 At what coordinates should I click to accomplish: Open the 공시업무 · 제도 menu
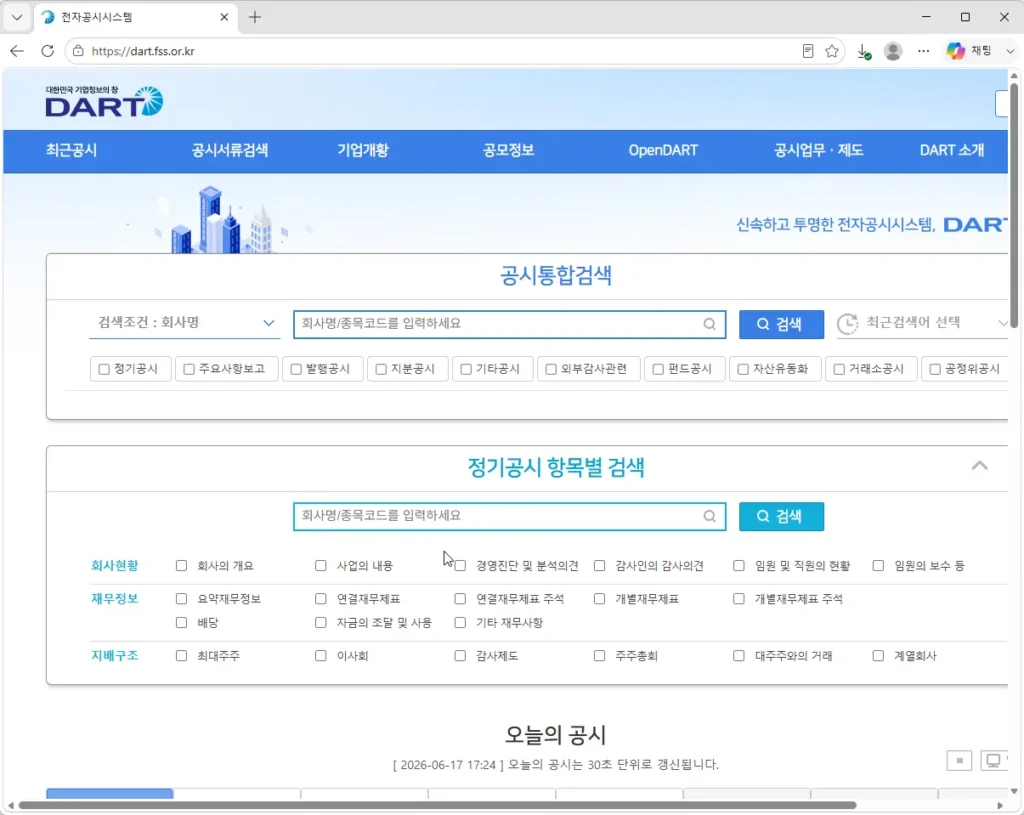point(818,150)
